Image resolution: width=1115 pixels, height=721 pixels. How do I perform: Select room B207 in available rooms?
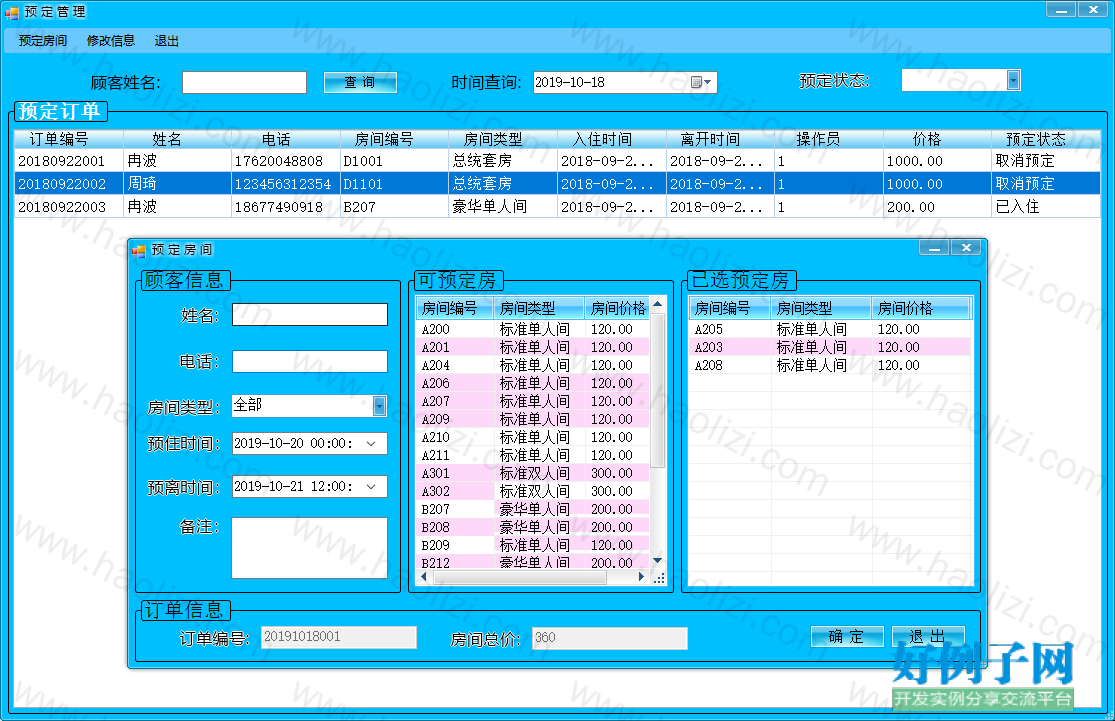[x=532, y=509]
